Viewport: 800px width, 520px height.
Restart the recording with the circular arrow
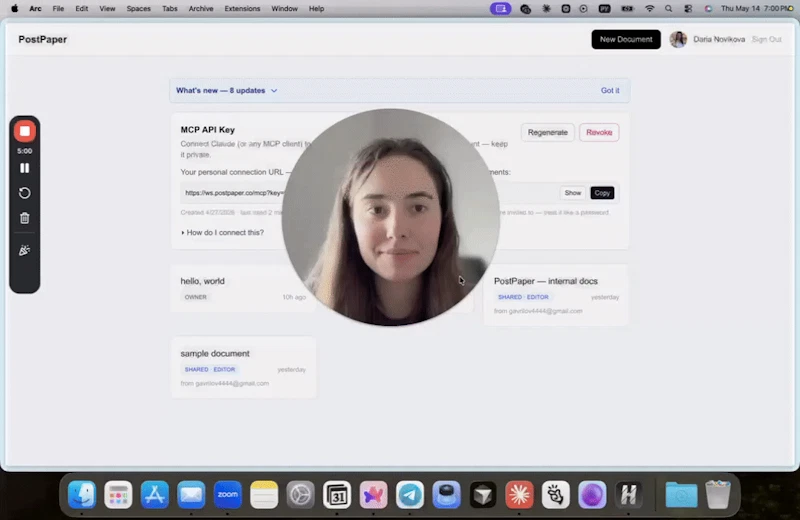click(24, 193)
